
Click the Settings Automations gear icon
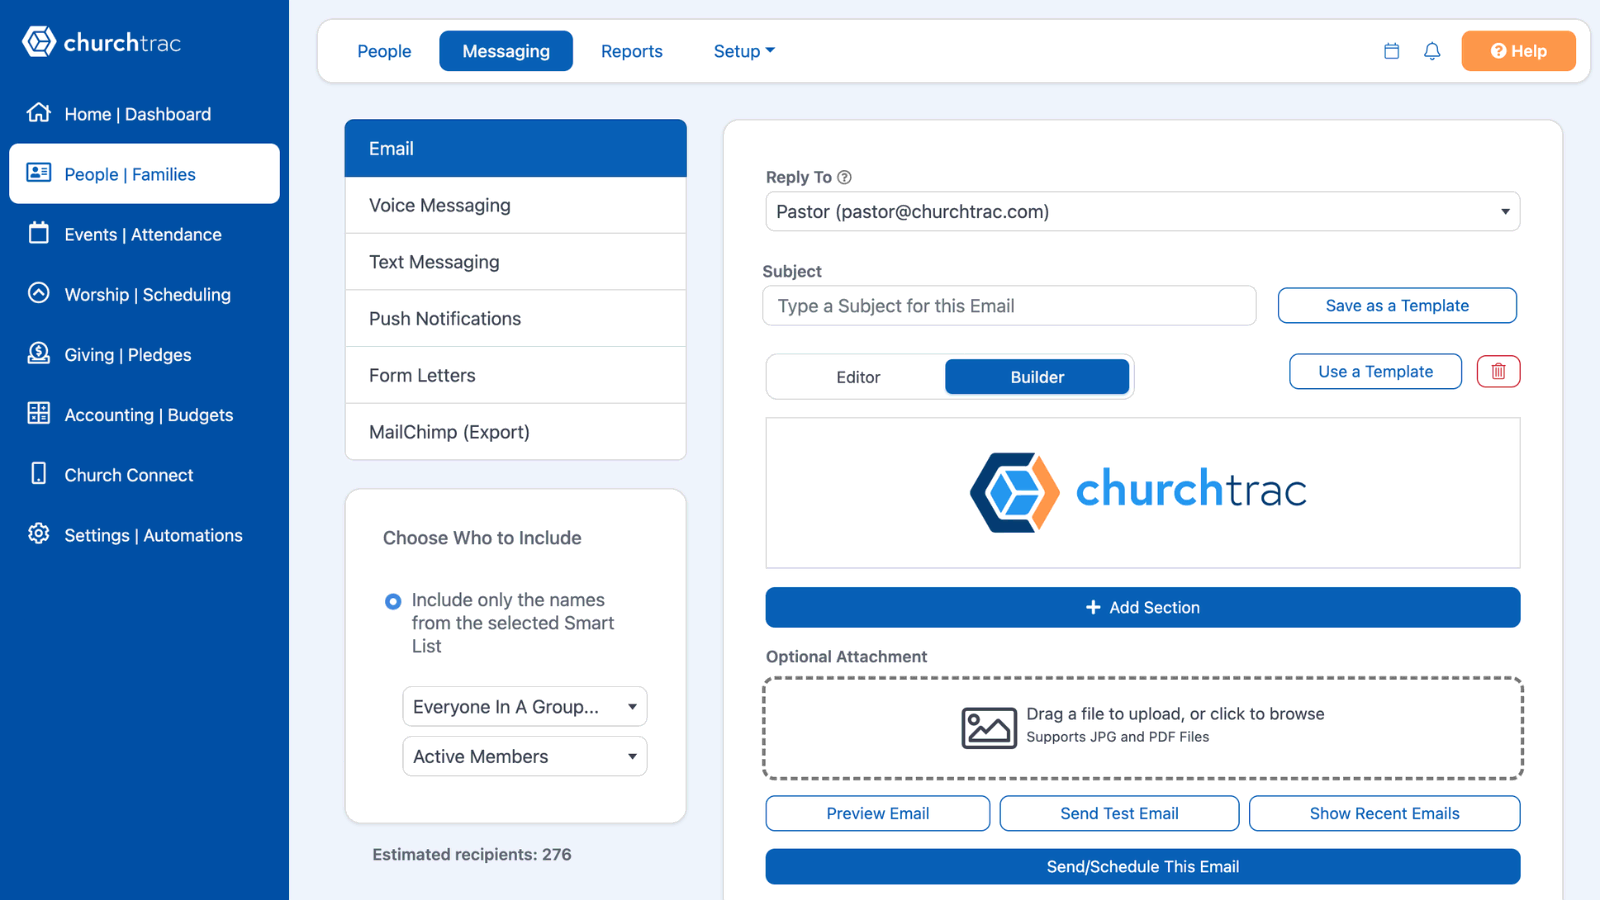(39, 533)
